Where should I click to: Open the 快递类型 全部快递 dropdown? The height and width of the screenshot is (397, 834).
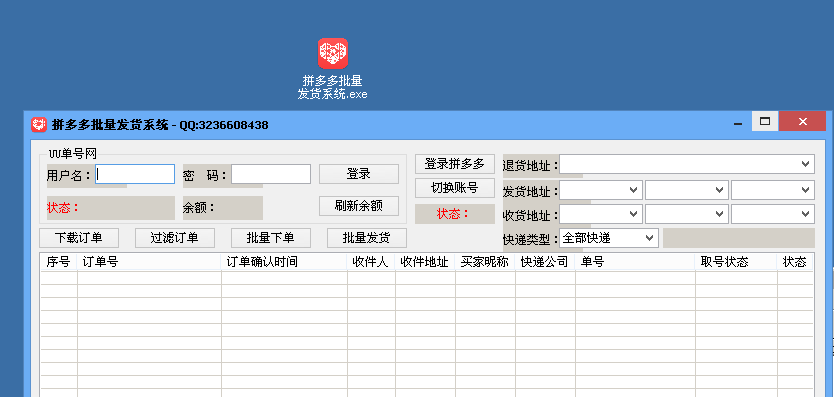pos(608,238)
